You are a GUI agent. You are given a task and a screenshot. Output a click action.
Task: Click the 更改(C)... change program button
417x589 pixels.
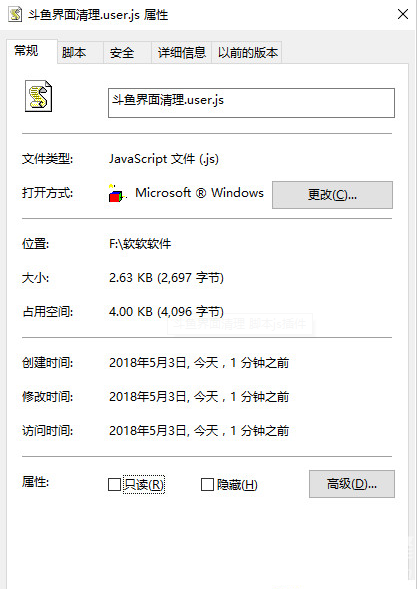(332, 195)
